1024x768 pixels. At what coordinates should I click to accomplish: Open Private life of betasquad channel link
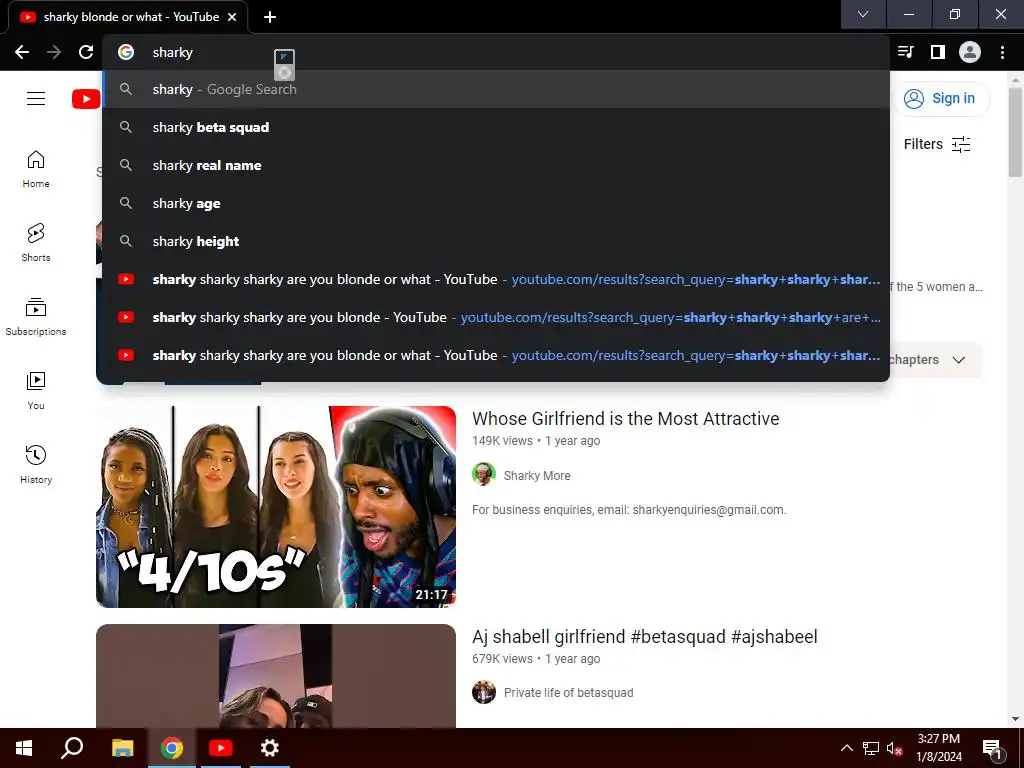coord(568,693)
